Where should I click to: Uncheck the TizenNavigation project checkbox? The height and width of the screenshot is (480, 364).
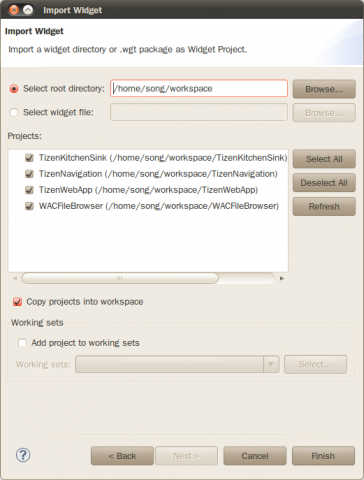[x=29, y=174]
